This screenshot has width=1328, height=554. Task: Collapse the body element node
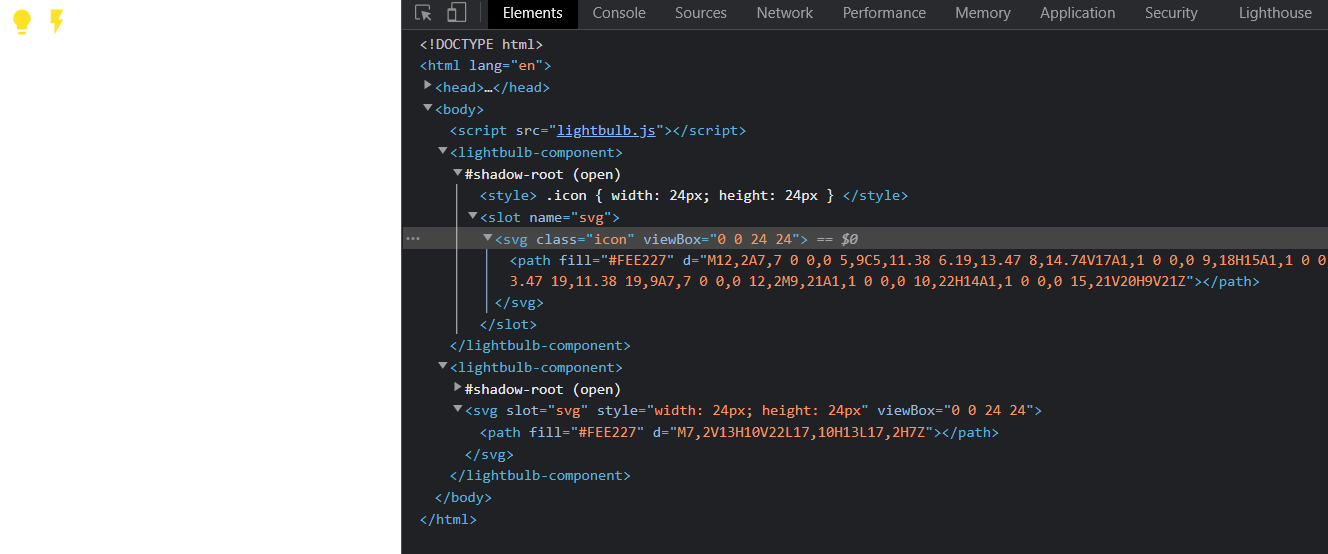(x=428, y=108)
